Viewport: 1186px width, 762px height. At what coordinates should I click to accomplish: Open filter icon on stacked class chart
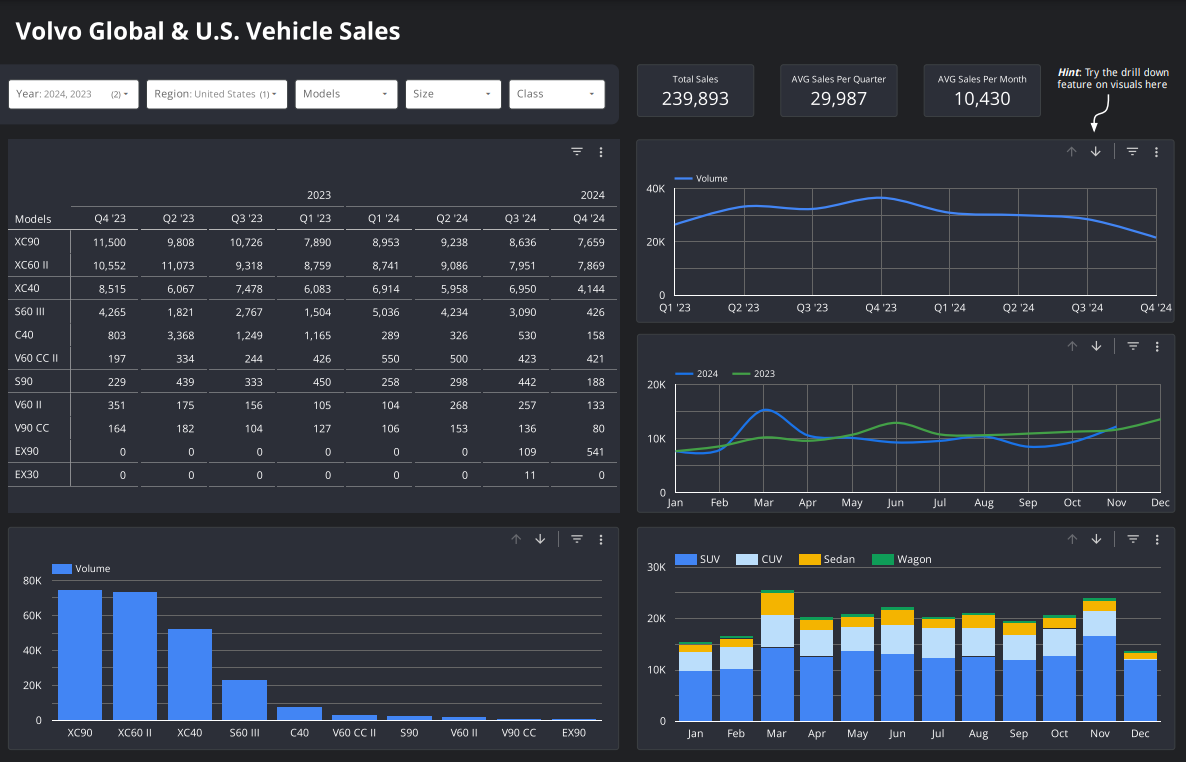point(1133,540)
